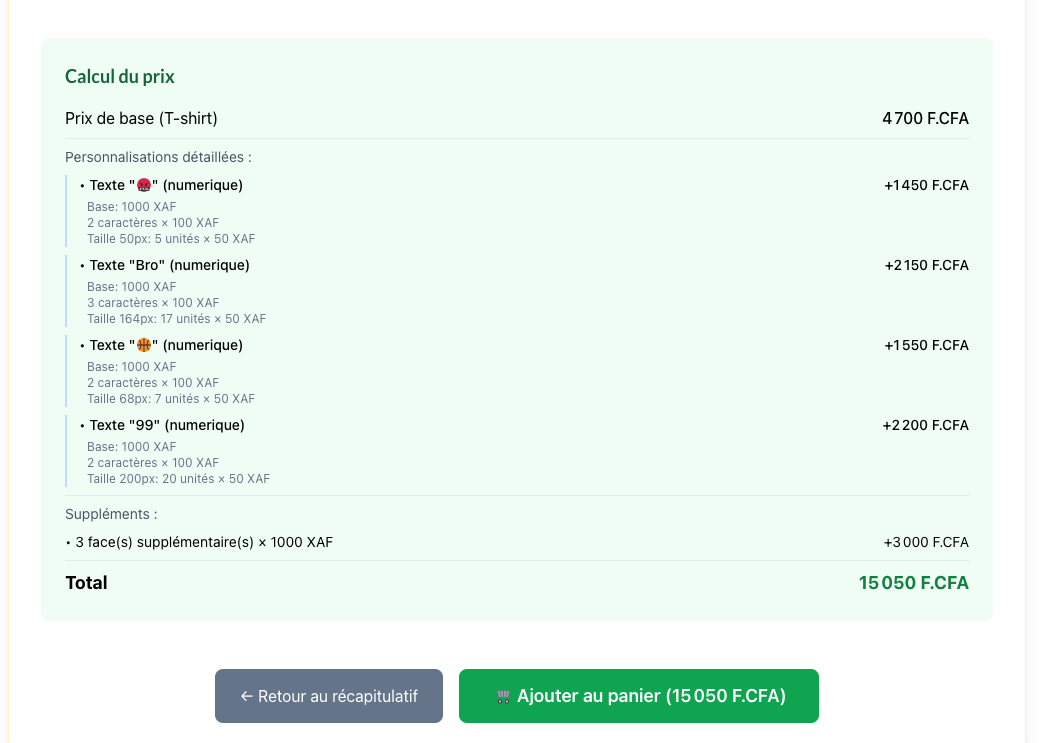Viewport: 1041px width, 743px height.
Task: Click the shopping cart icon on green button
Action: (x=503, y=696)
